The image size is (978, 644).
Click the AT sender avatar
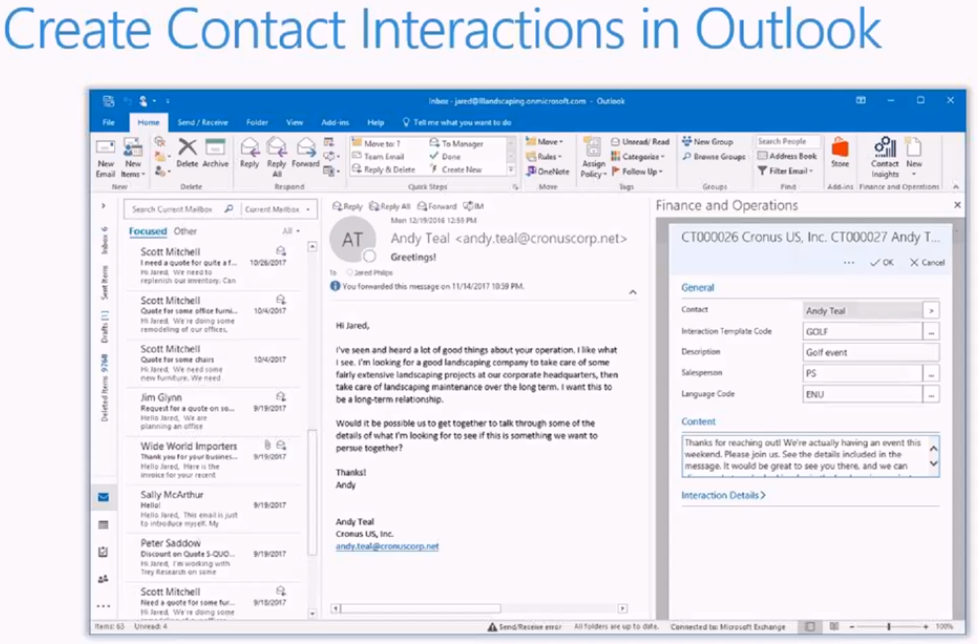click(353, 240)
